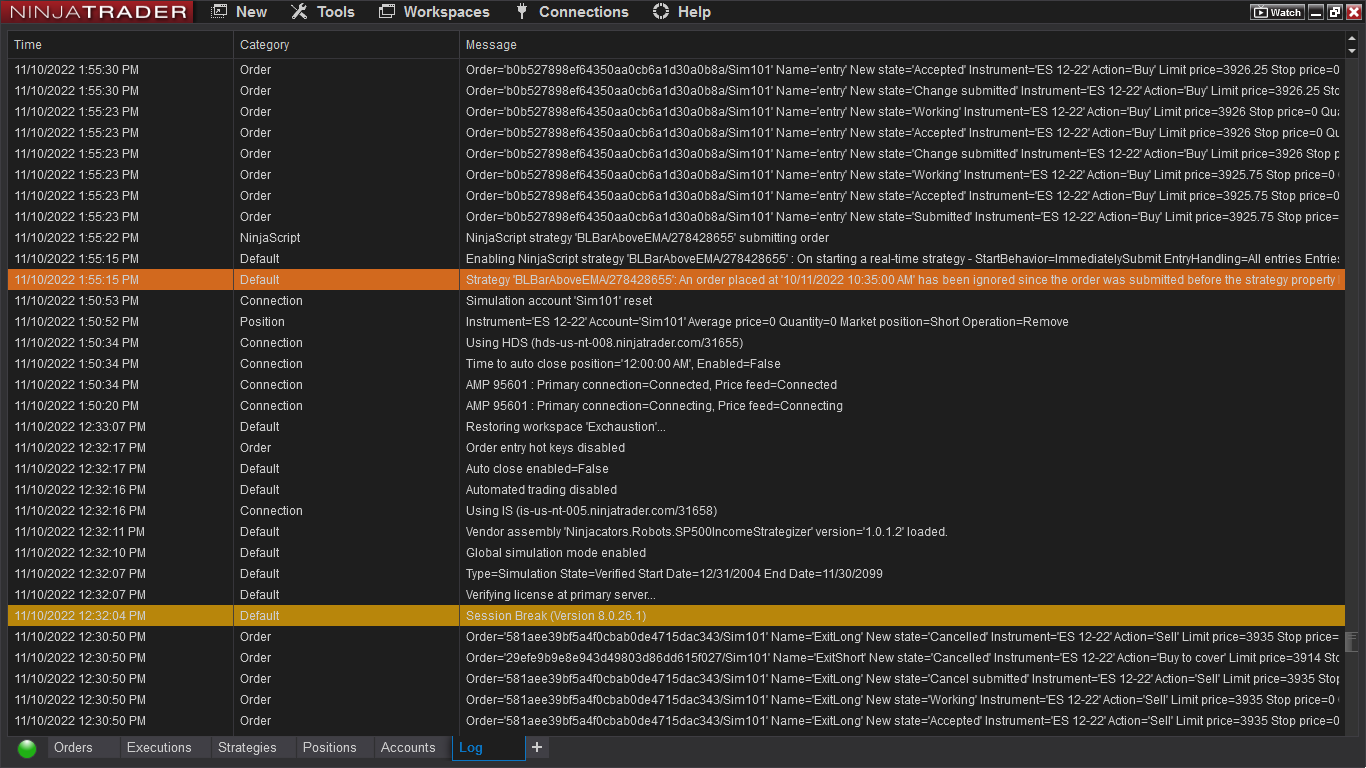Select the orange BLBarAboveEMA ignored-order log row
The image size is (1366, 768).
(676, 280)
